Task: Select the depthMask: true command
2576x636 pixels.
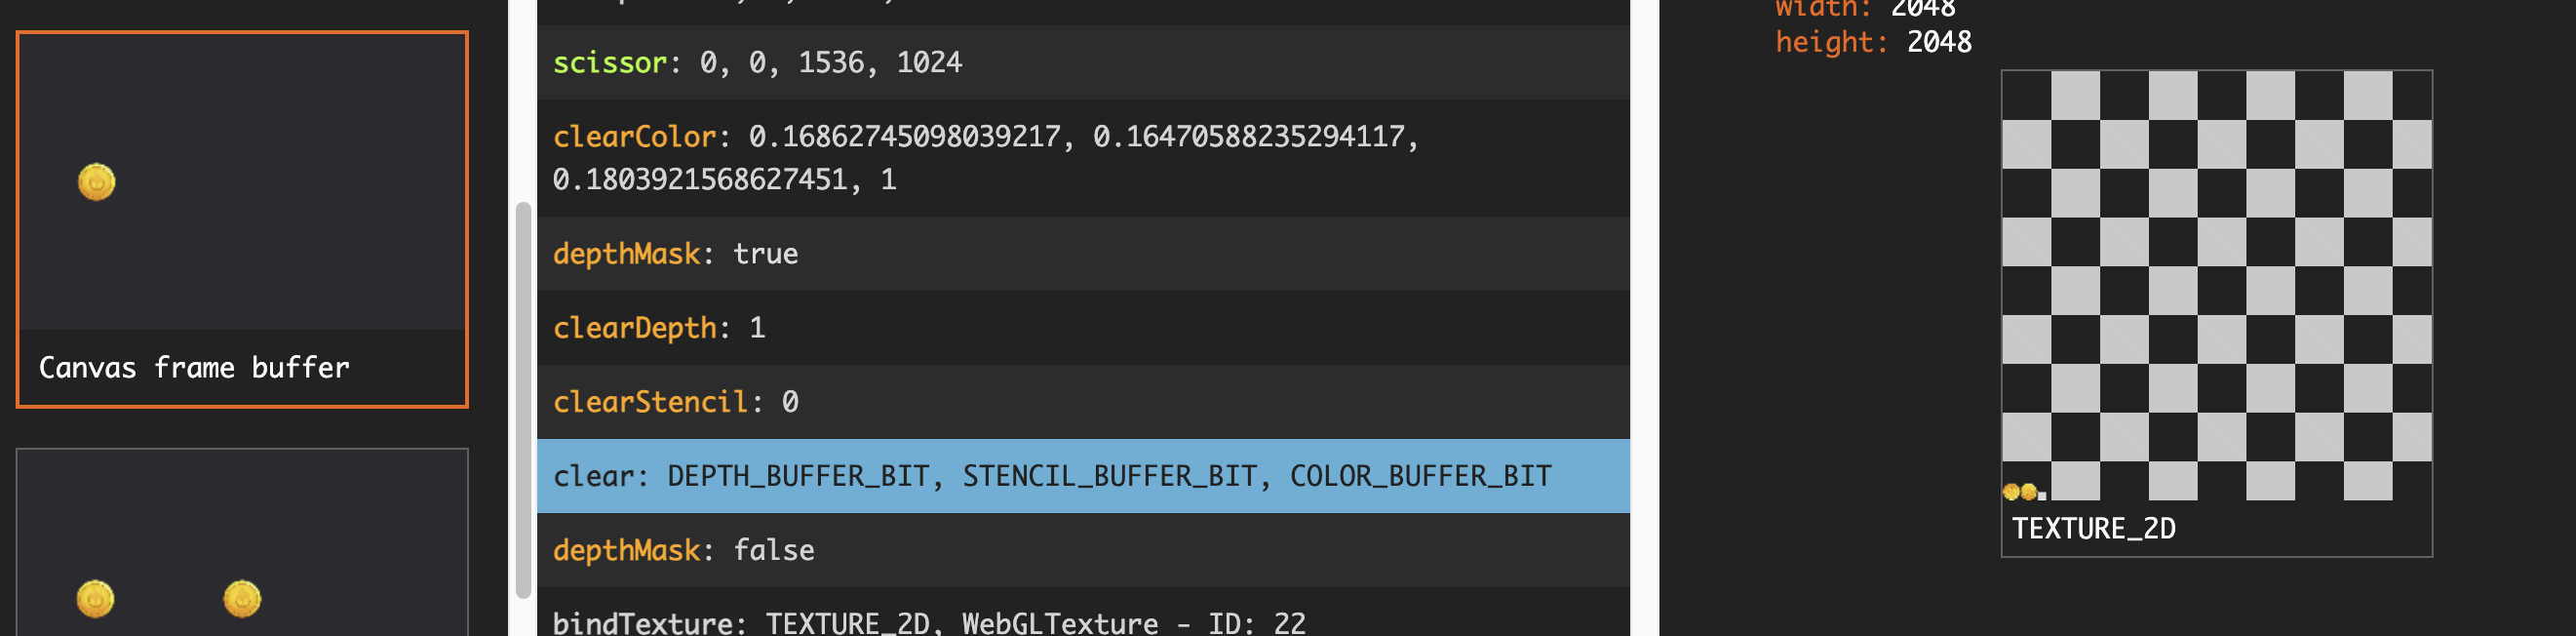Action: pyautogui.click(x=1083, y=254)
